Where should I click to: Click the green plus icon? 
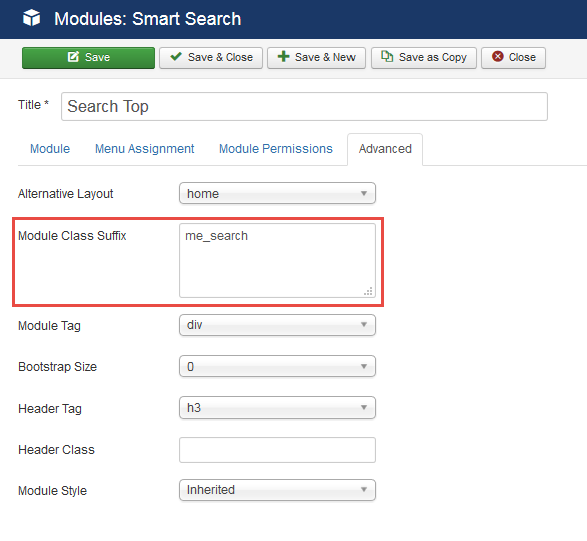click(x=283, y=57)
